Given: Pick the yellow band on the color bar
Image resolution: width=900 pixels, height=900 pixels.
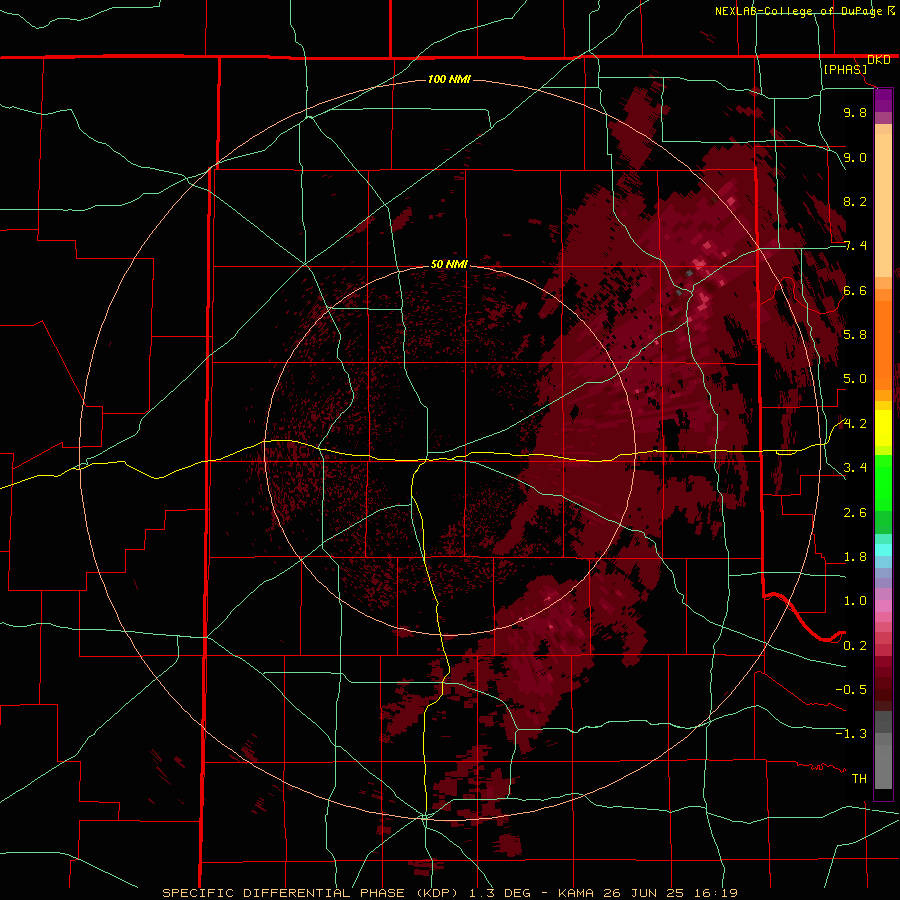Looking at the screenshot, I should 883,428.
